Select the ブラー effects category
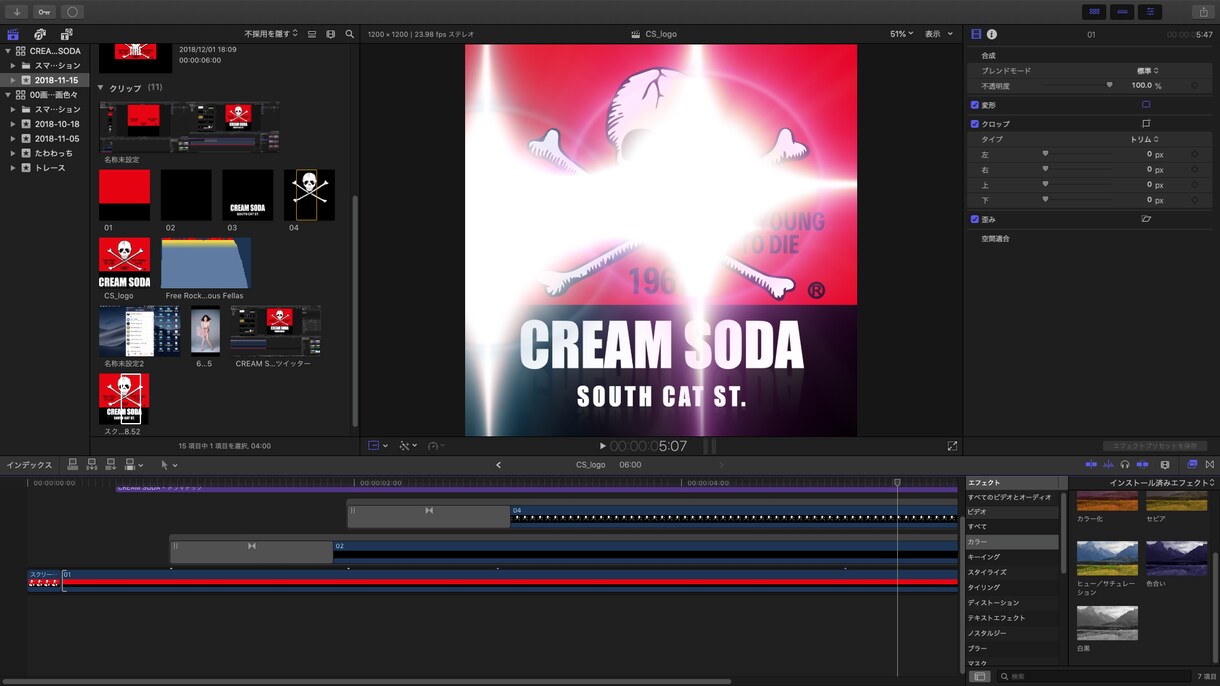 [1012, 648]
